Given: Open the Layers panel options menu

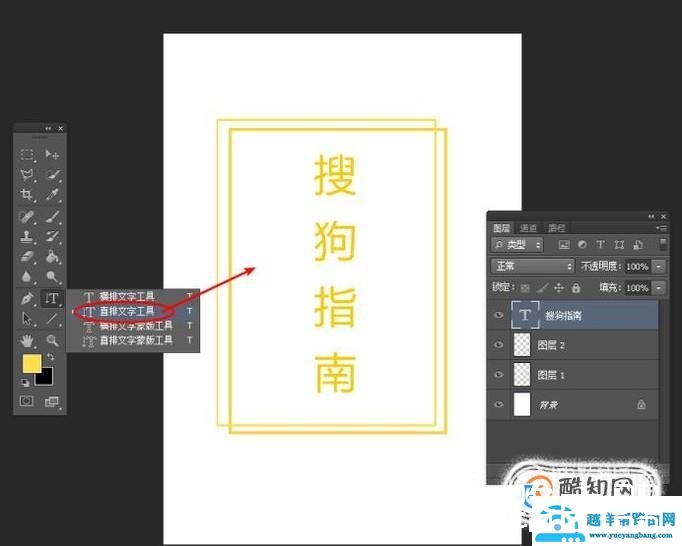Looking at the screenshot, I should (661, 228).
